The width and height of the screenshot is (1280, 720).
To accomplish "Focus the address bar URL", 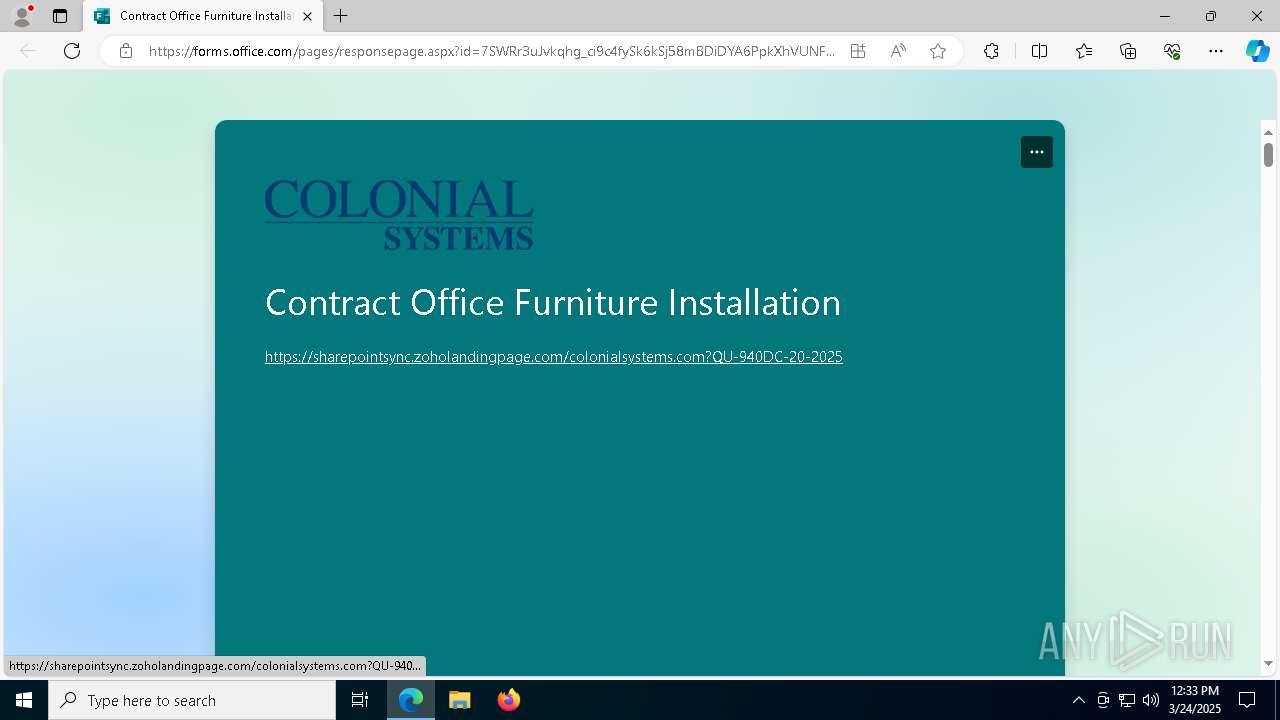I will tap(492, 51).
